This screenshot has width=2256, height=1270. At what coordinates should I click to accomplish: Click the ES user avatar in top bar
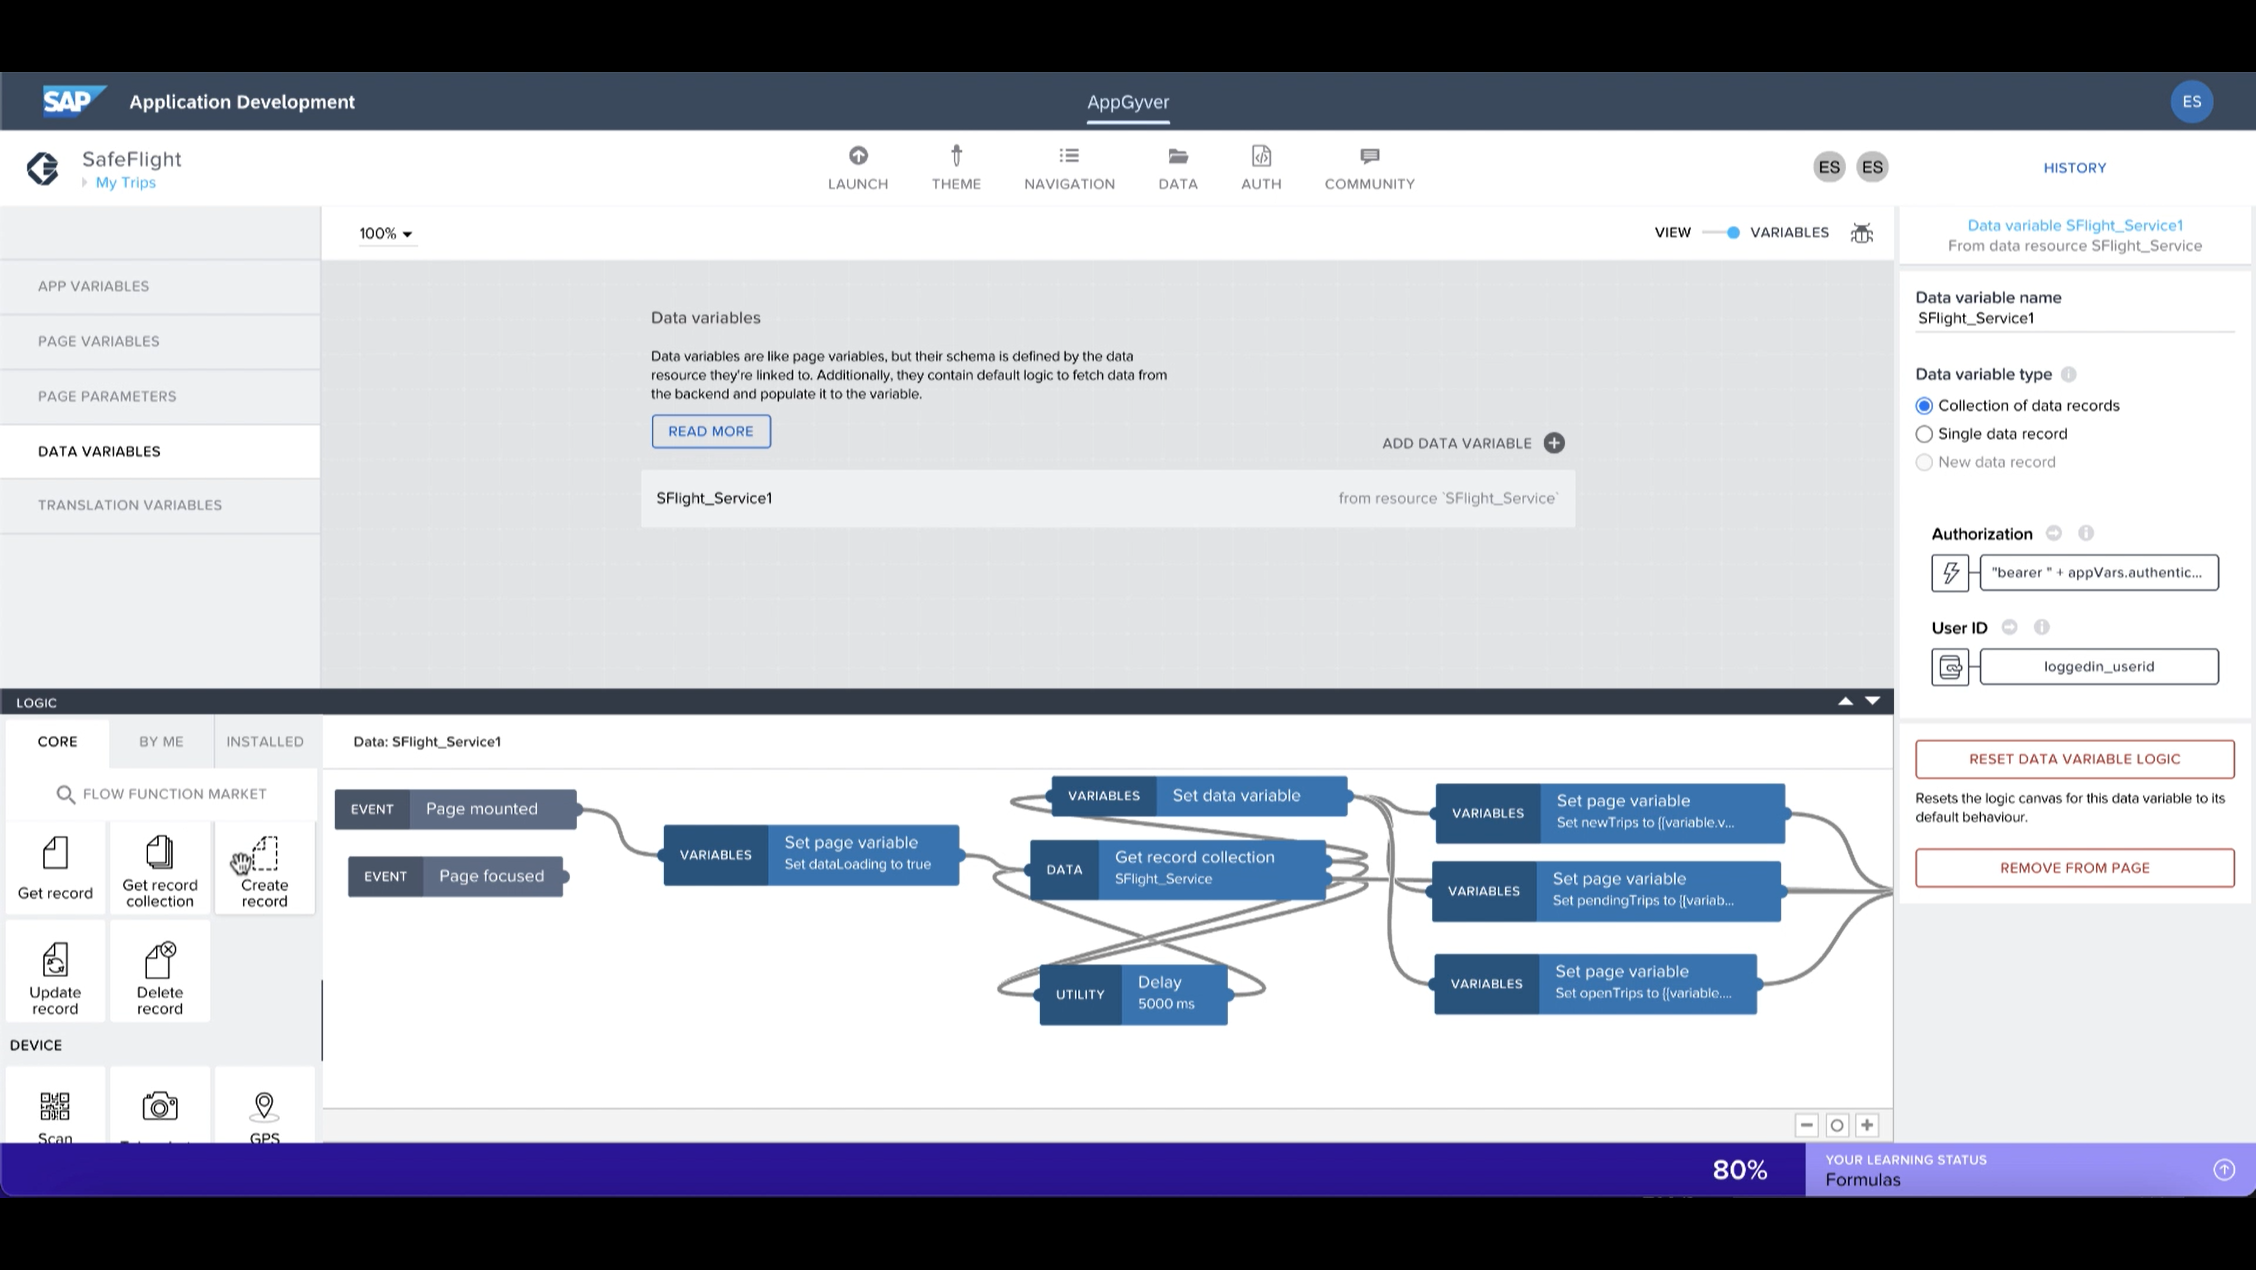[x=2191, y=101]
